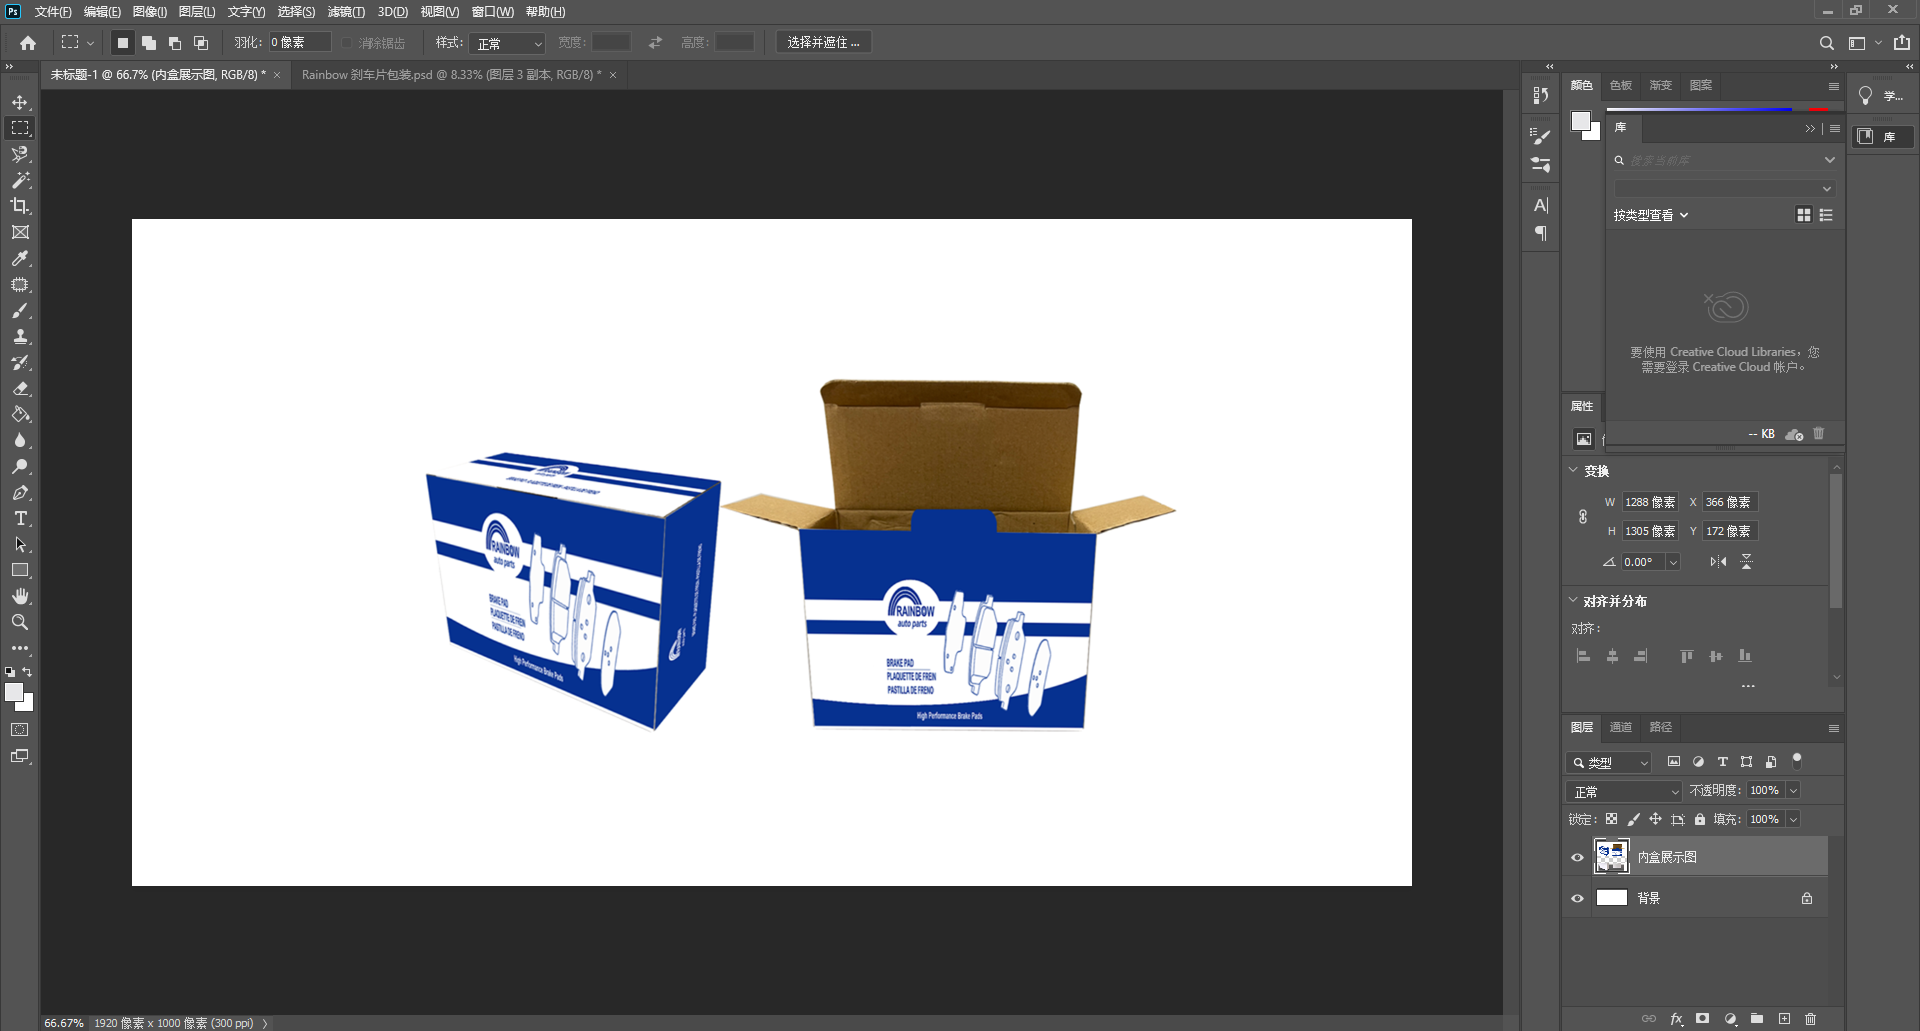The image size is (1920, 1031).
Task: Select the History Brush tool
Action: tap(20, 362)
